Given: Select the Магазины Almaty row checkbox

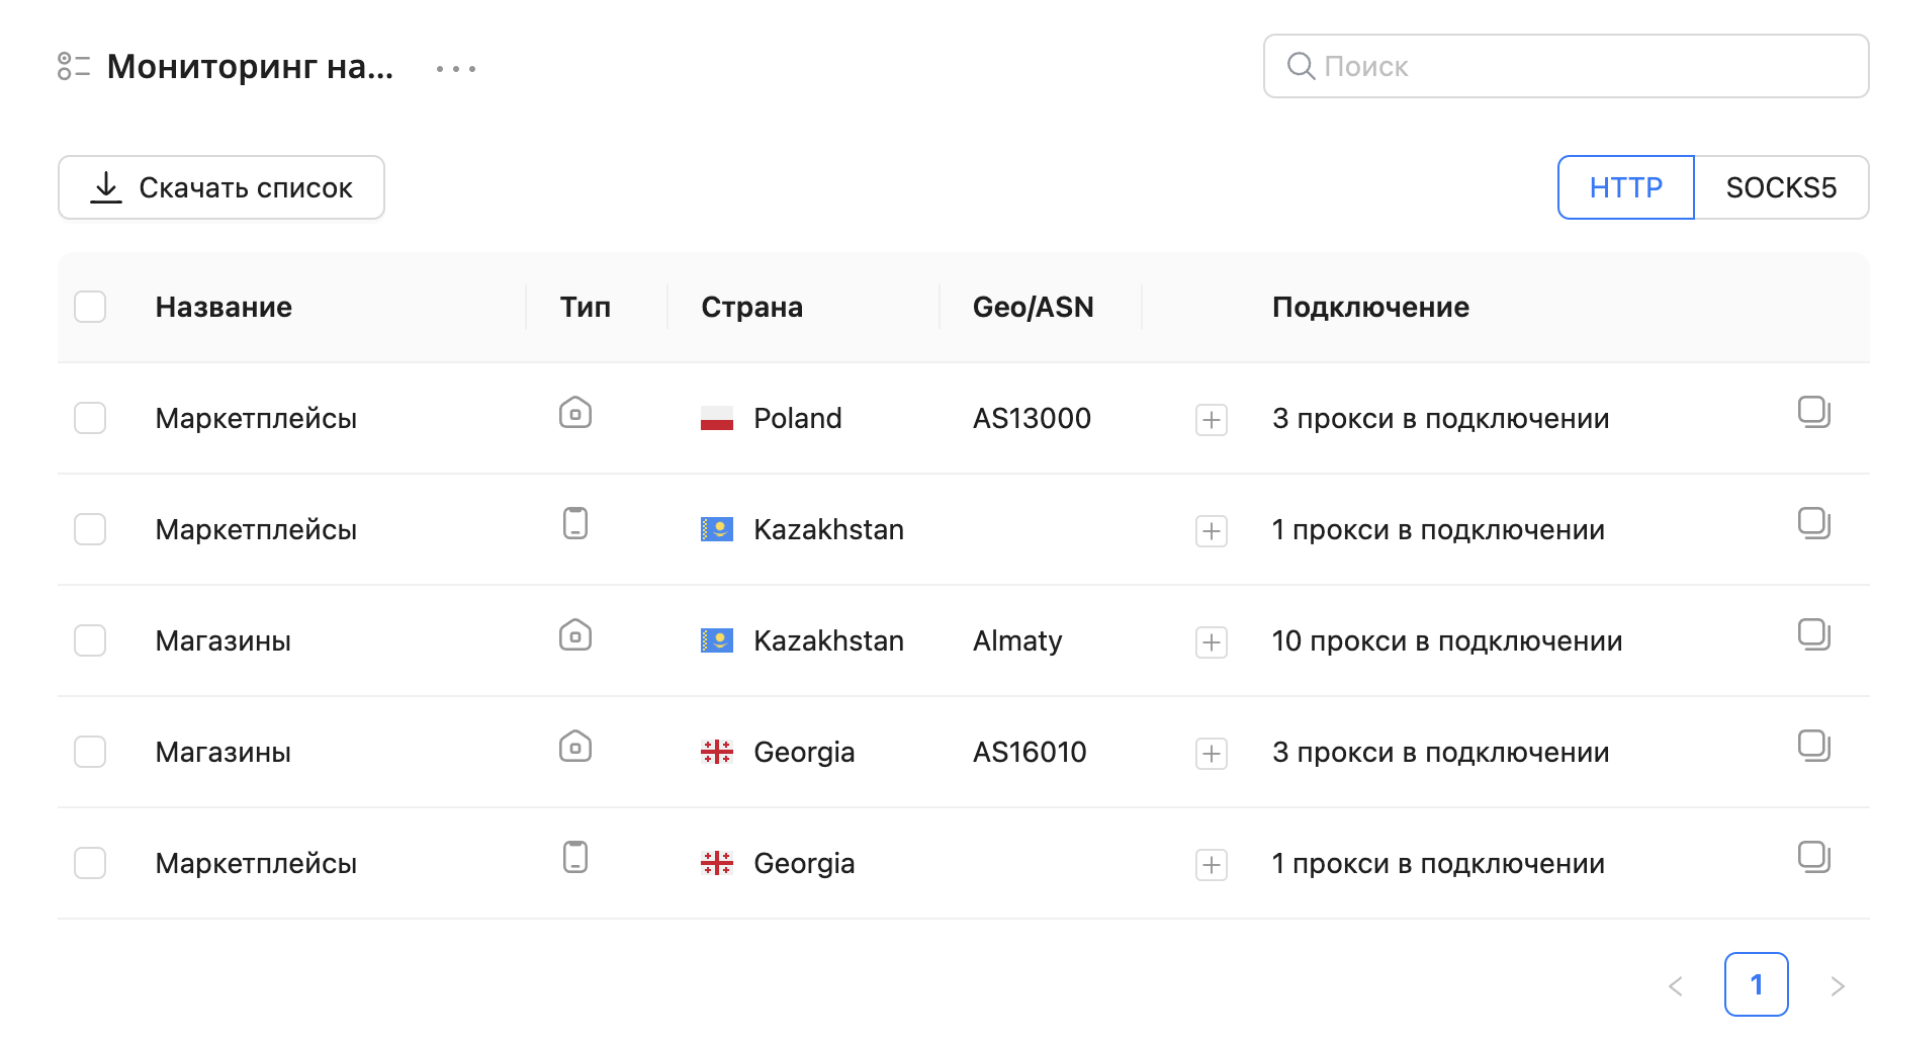Looking at the screenshot, I should click(90, 641).
